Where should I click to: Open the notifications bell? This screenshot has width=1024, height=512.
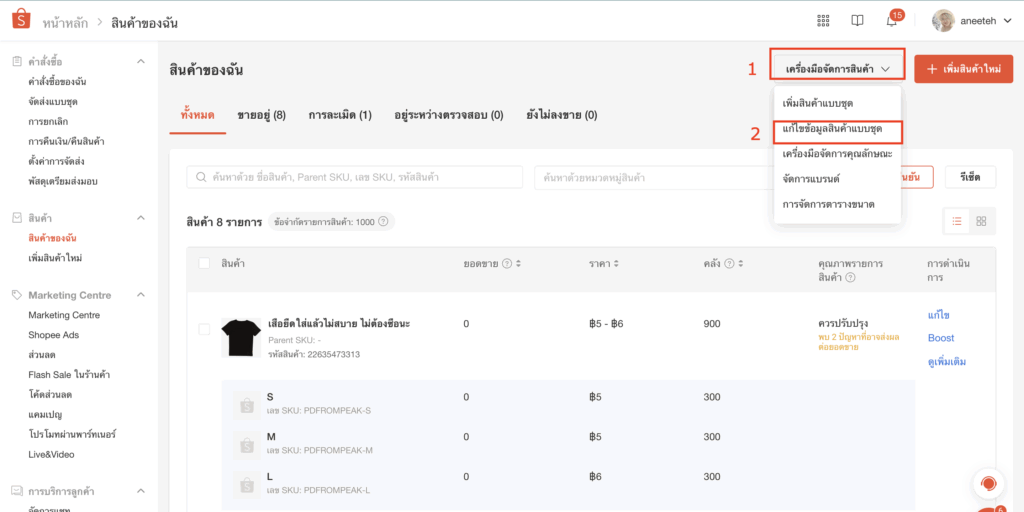point(891,21)
